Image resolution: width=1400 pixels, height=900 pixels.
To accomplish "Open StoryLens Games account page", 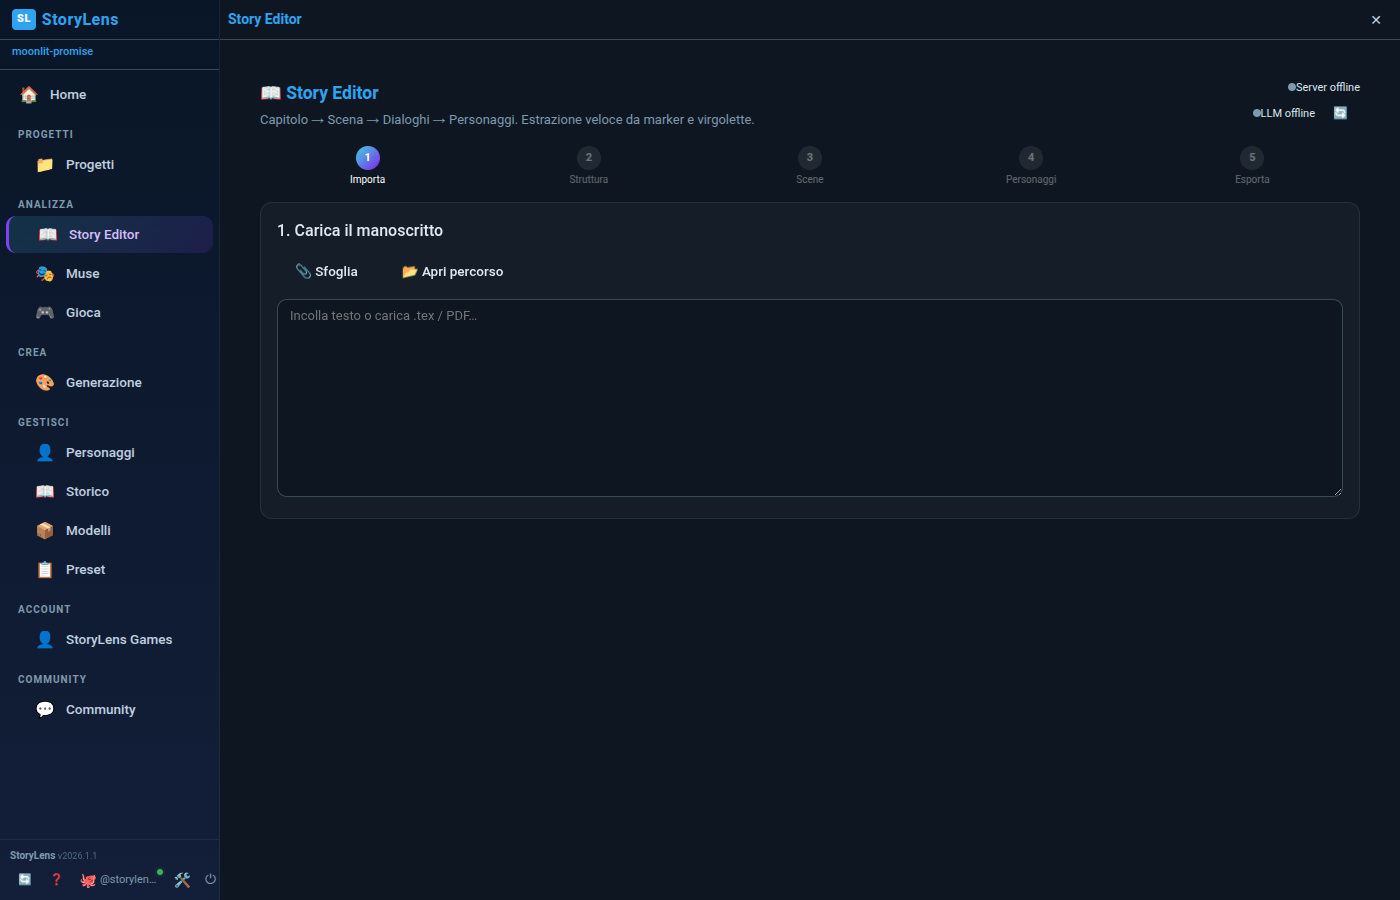I will [x=109, y=640].
